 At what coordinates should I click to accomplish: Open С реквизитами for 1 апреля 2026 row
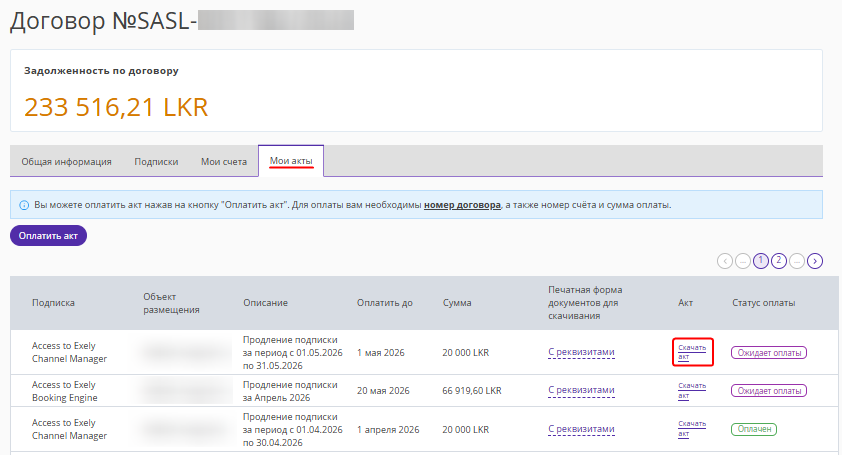pos(581,429)
